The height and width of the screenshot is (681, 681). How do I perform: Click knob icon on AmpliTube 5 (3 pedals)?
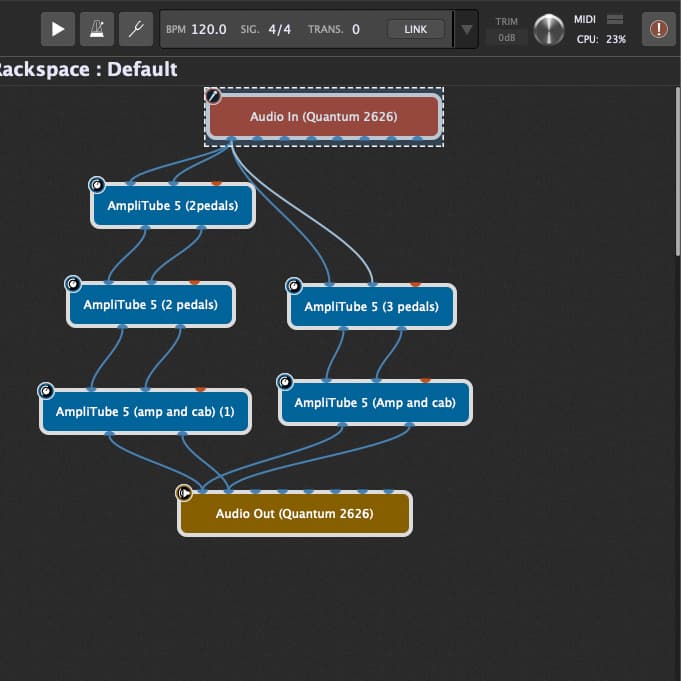pyautogui.click(x=294, y=286)
